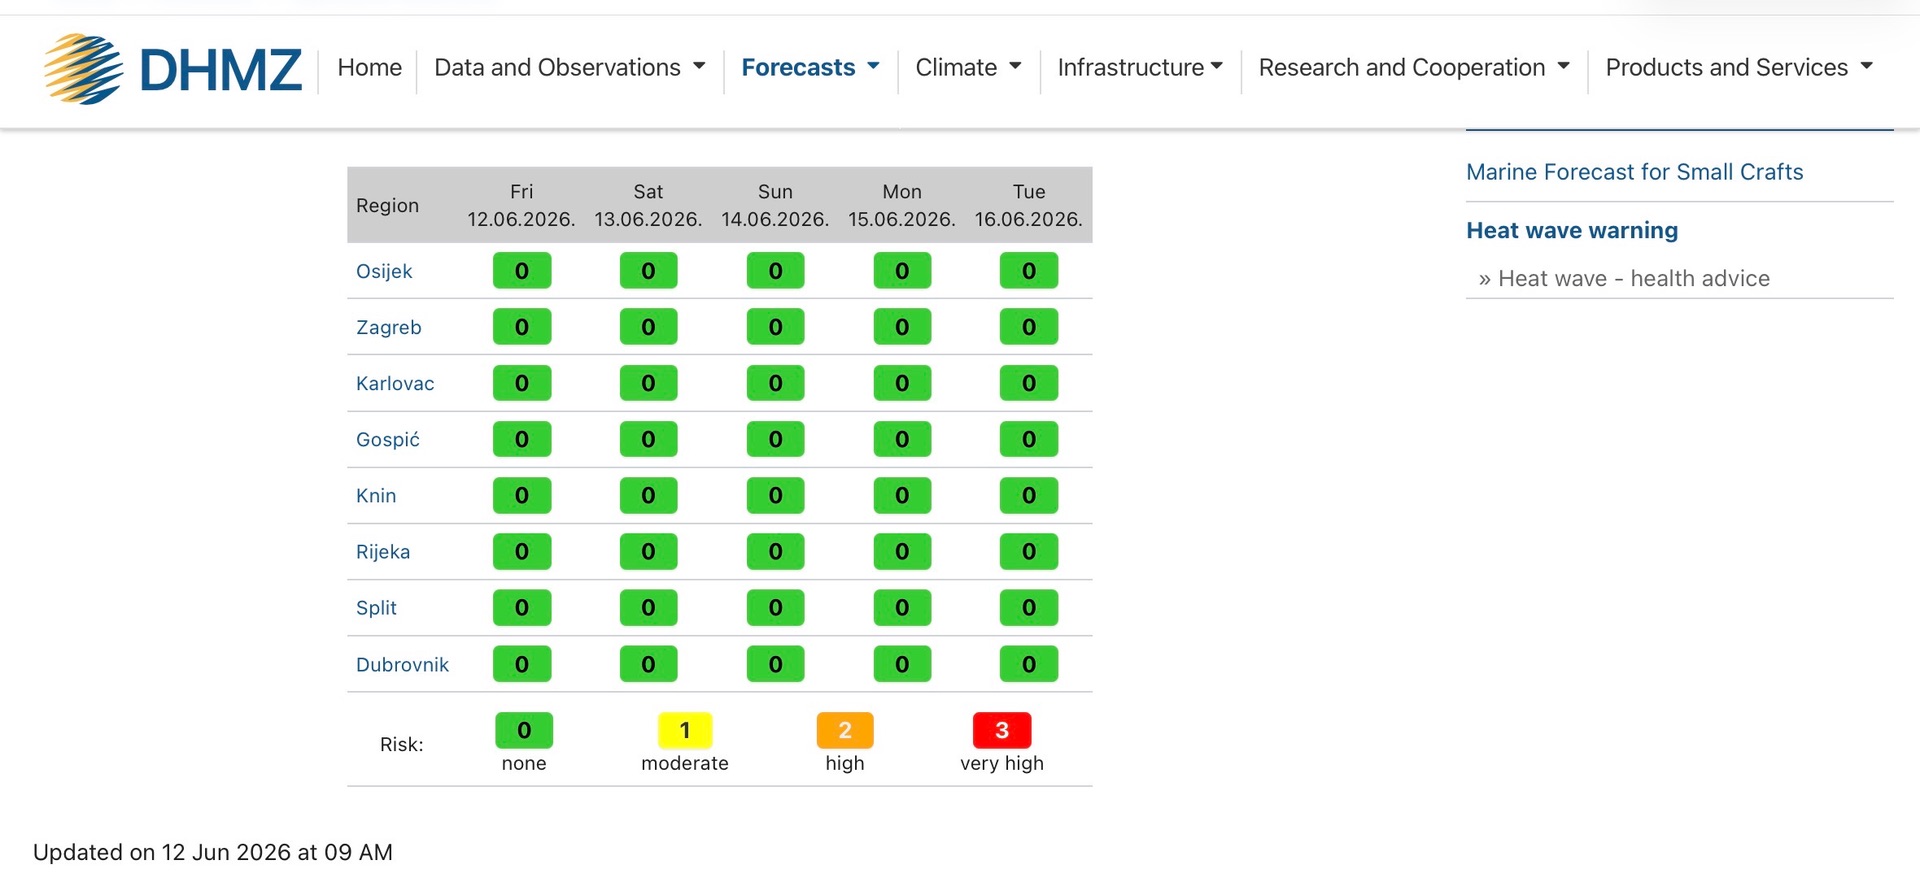This screenshot has height=882, width=1920.
Task: Click Osijek's Tuesday risk value badge
Action: (1029, 271)
